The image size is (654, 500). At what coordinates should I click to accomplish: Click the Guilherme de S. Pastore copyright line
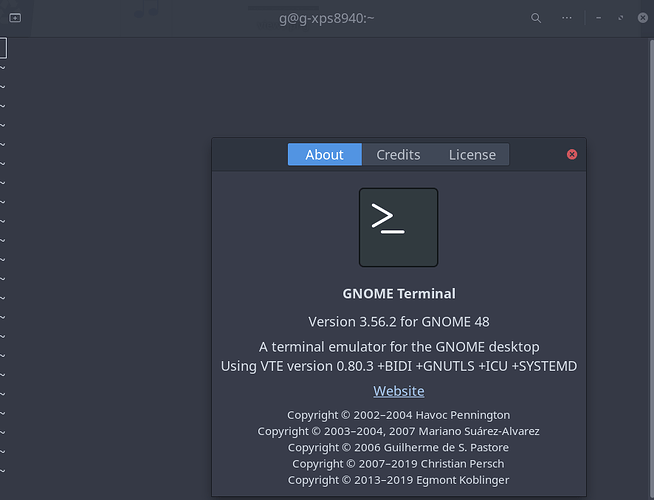click(399, 447)
